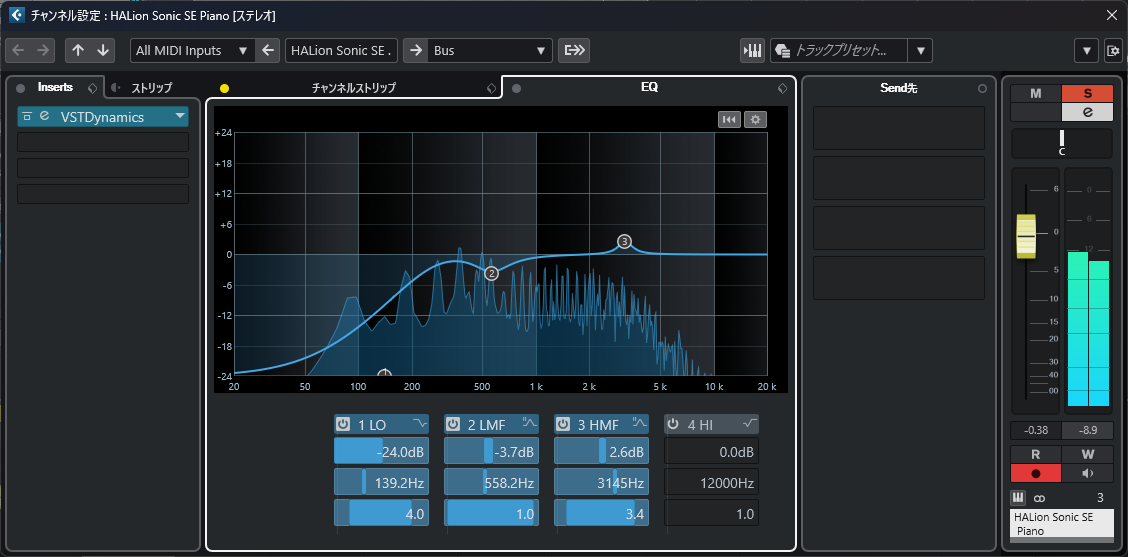Toggle Sends bypass circle

(x=983, y=89)
